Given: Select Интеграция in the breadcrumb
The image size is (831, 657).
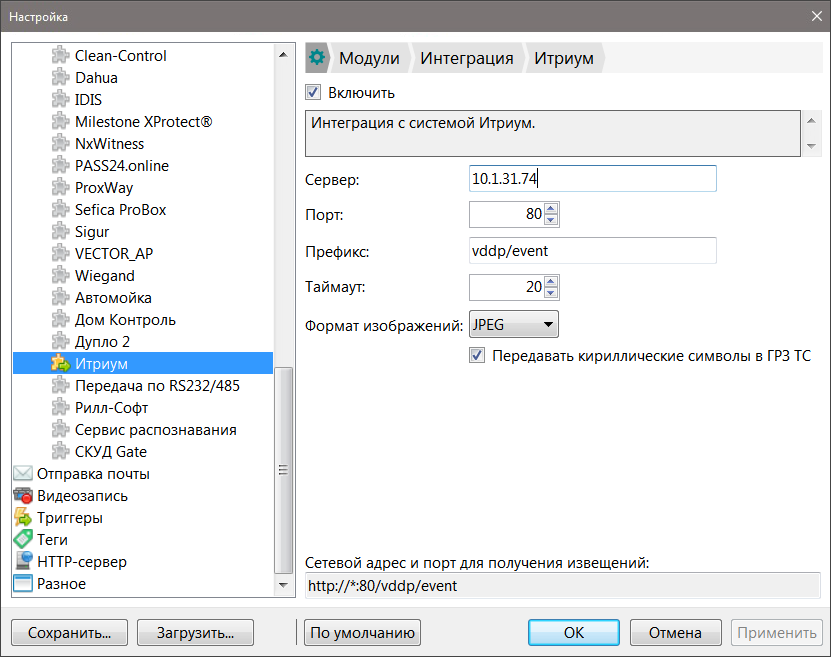Looking at the screenshot, I should [466, 58].
